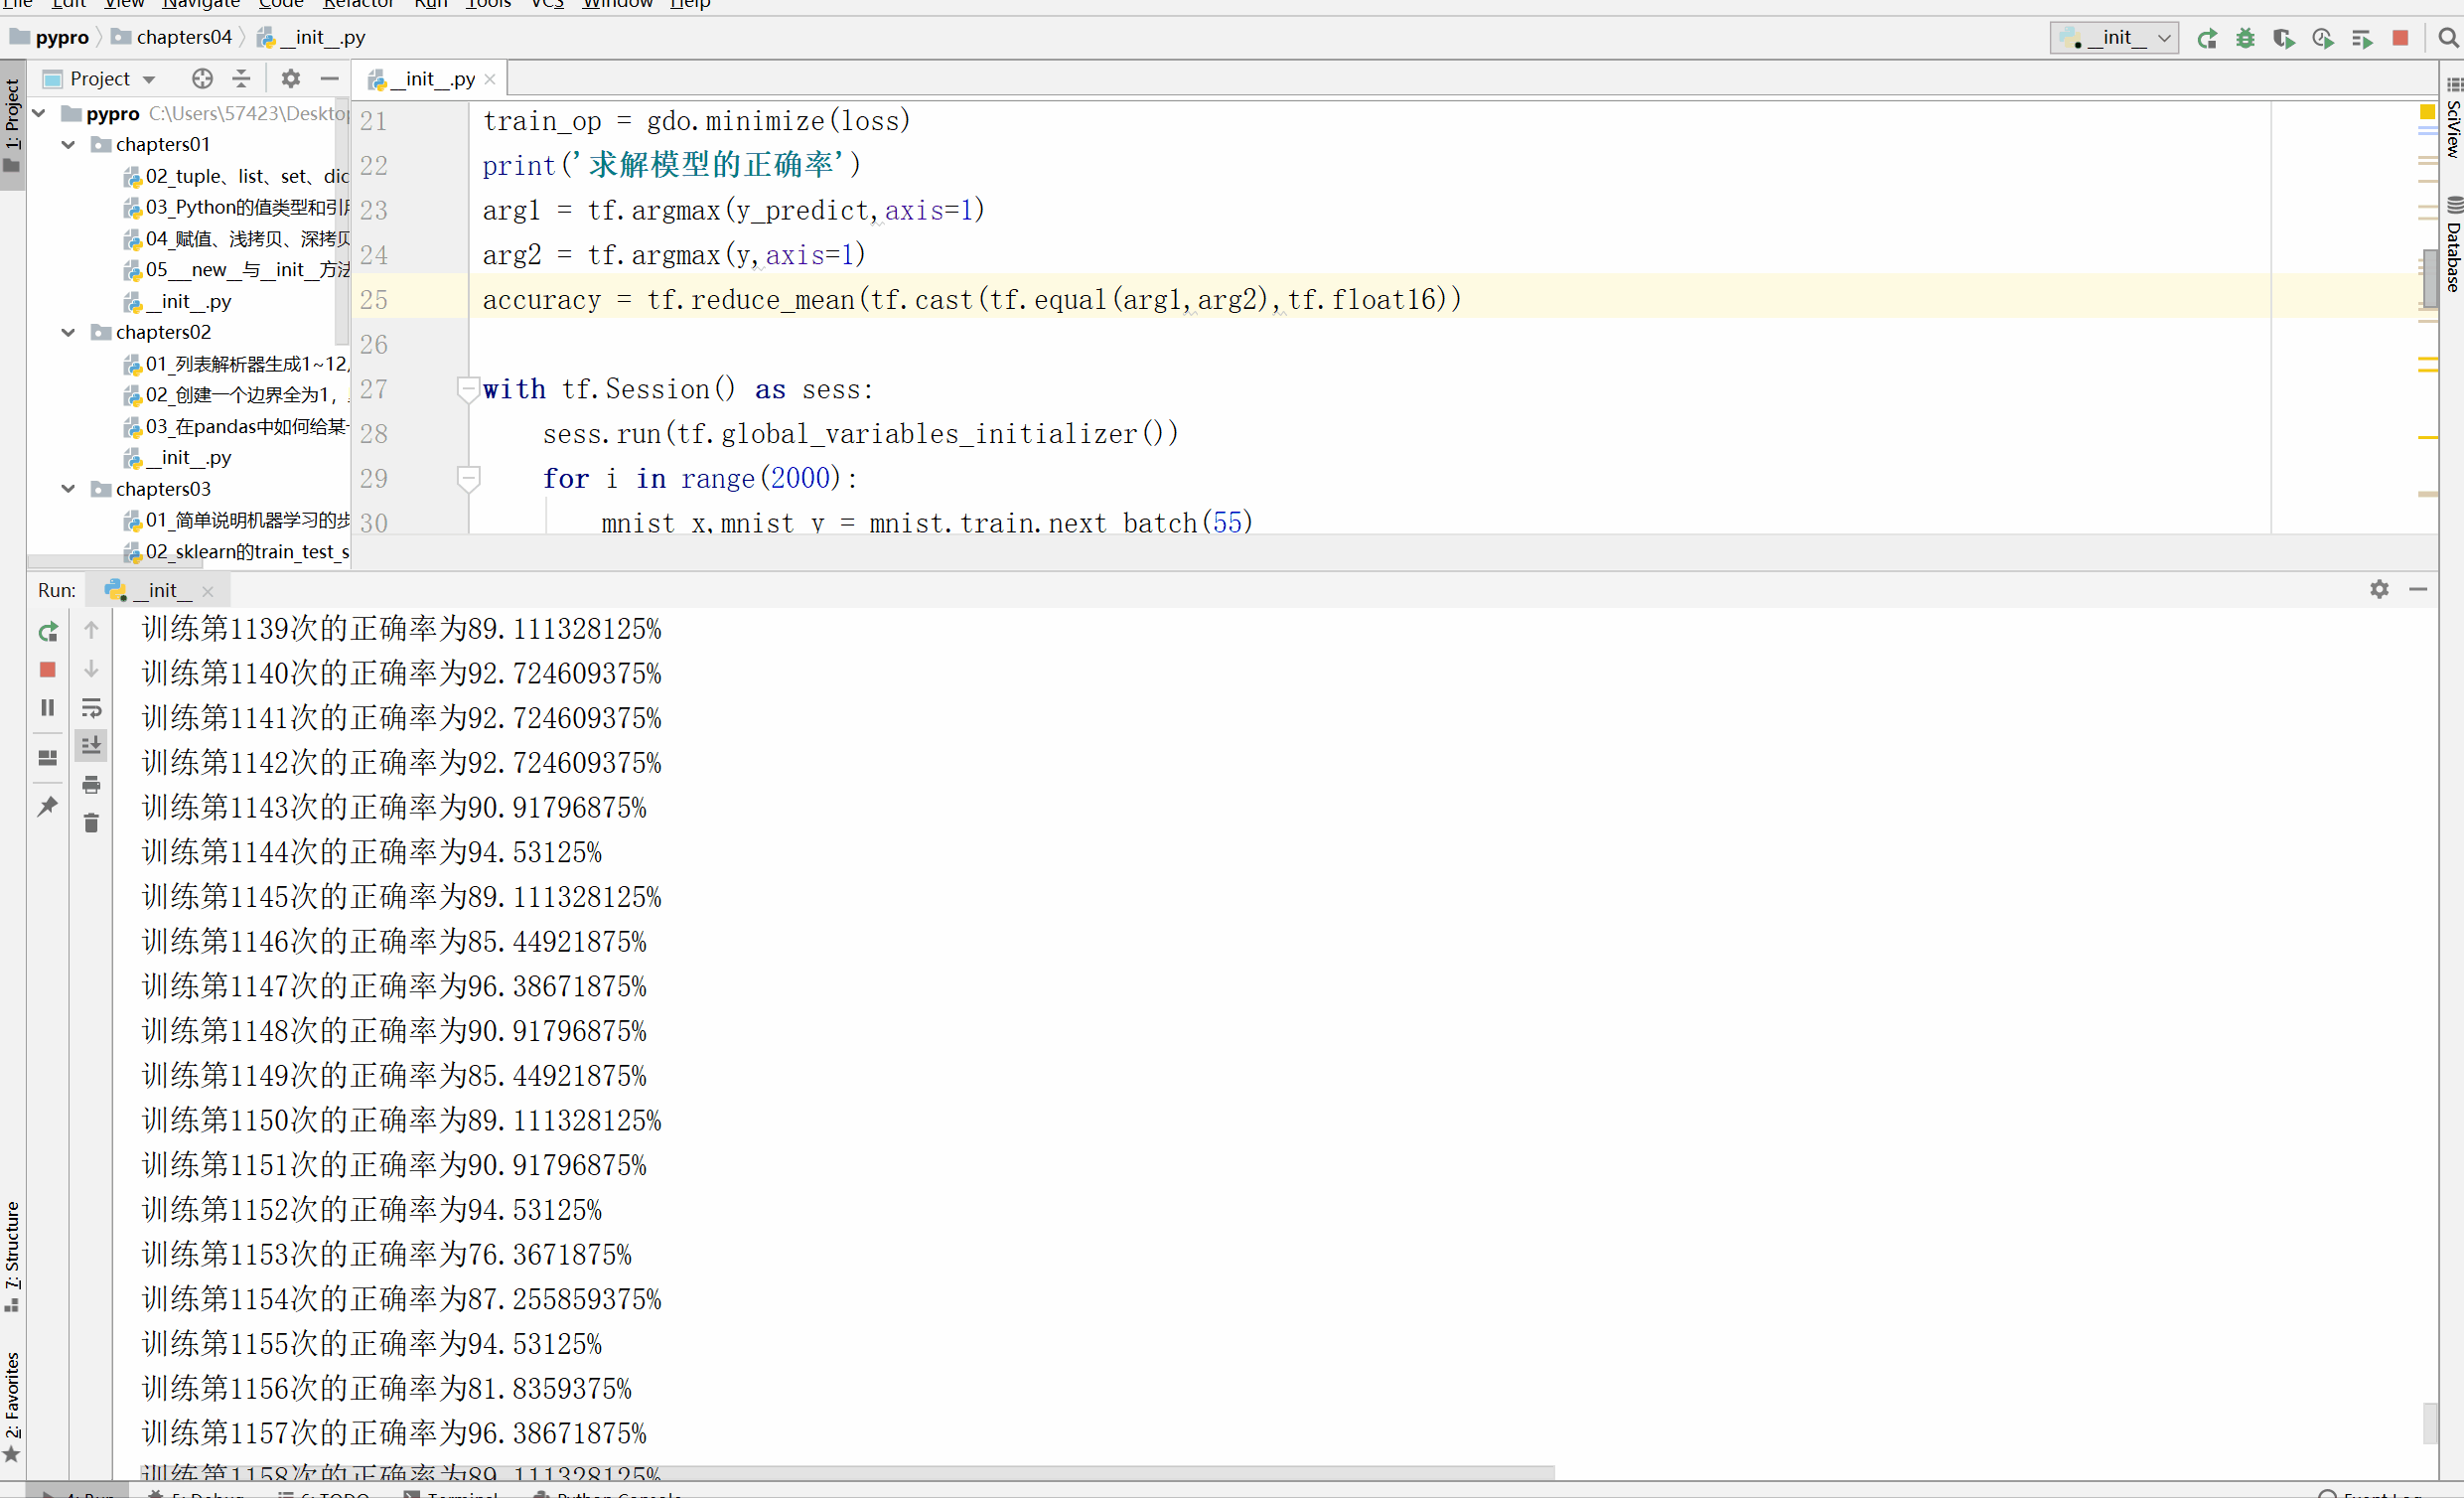The width and height of the screenshot is (2464, 1498).
Task: Click the Debug bug icon in toolbar
Action: [2245, 38]
